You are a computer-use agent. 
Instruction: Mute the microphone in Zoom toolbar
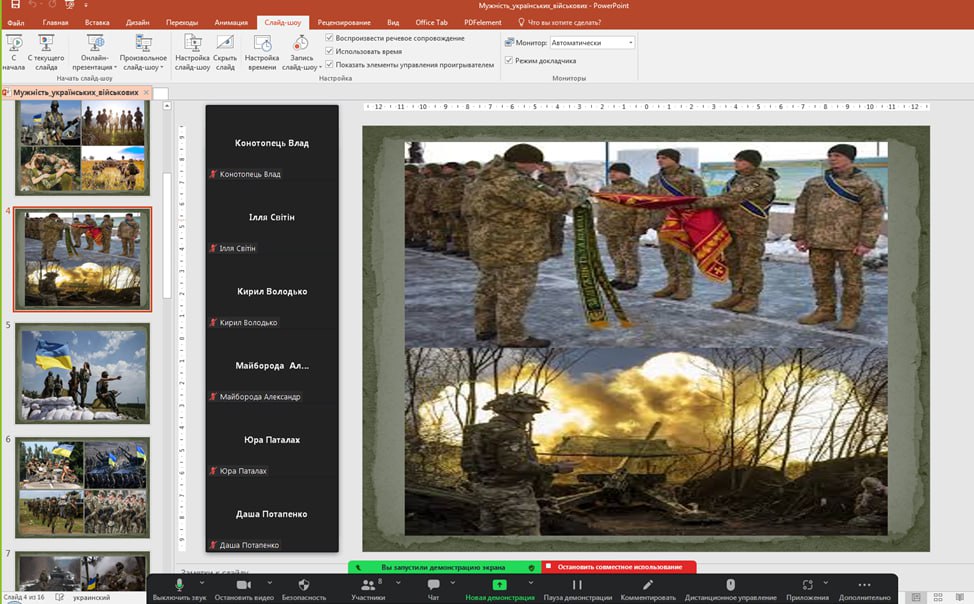(x=180, y=588)
